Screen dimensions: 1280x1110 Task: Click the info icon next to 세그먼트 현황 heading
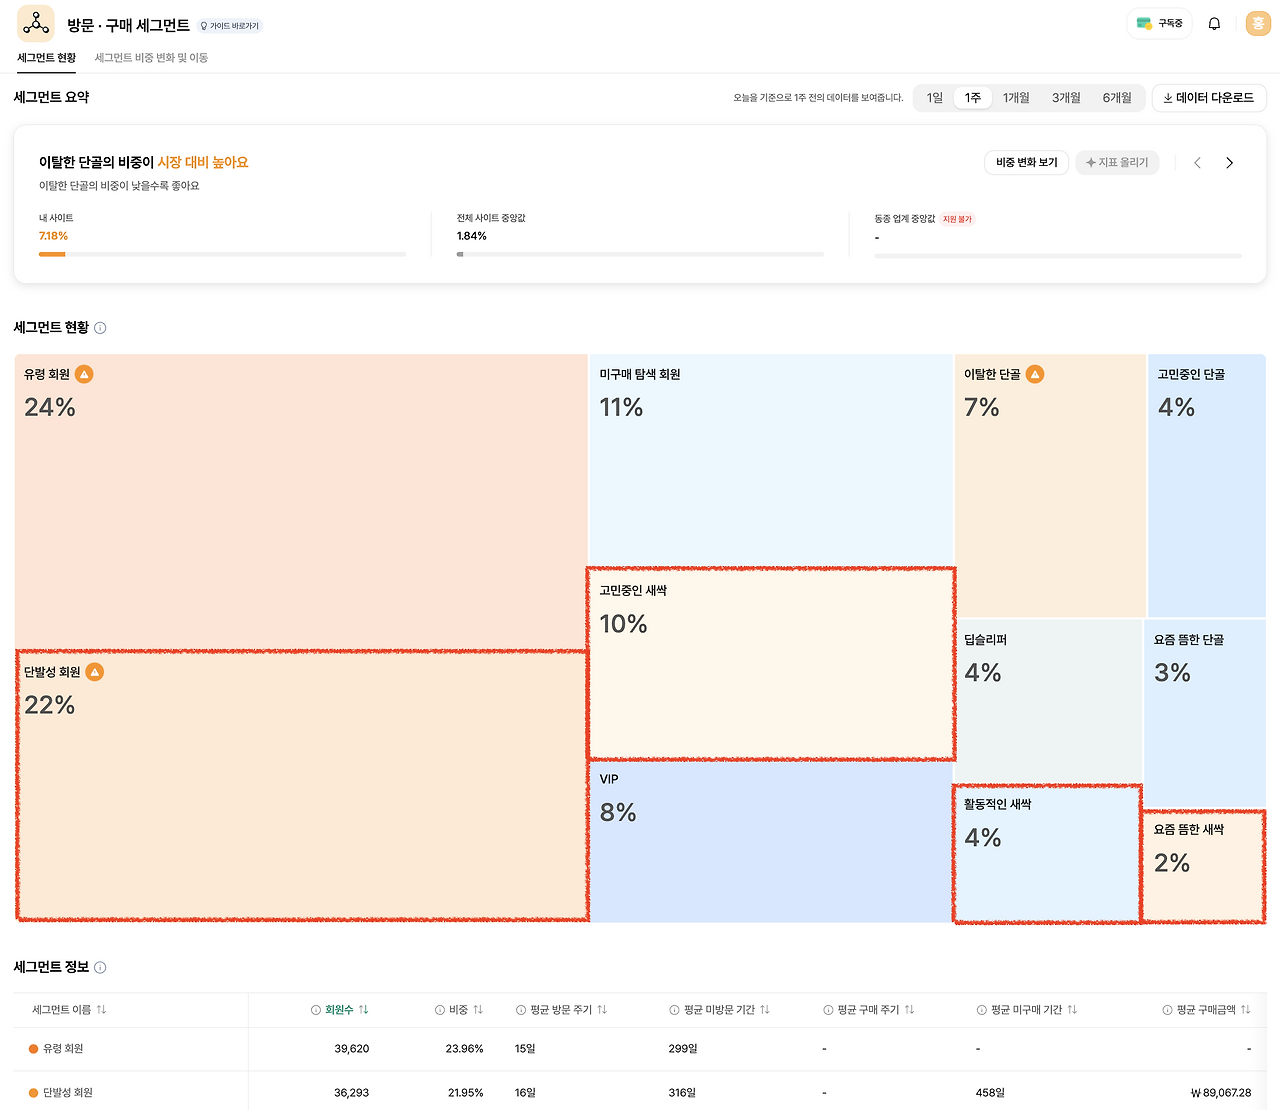pos(100,328)
